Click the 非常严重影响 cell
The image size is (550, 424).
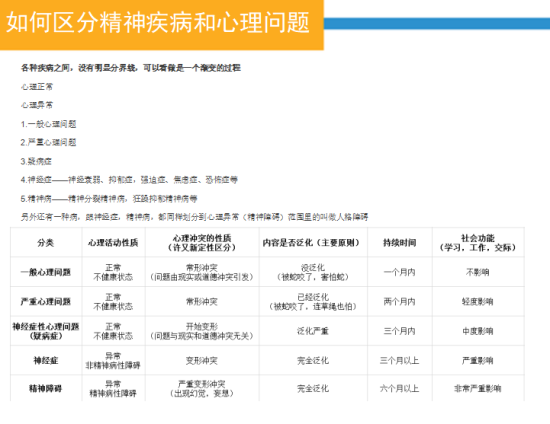(x=478, y=388)
